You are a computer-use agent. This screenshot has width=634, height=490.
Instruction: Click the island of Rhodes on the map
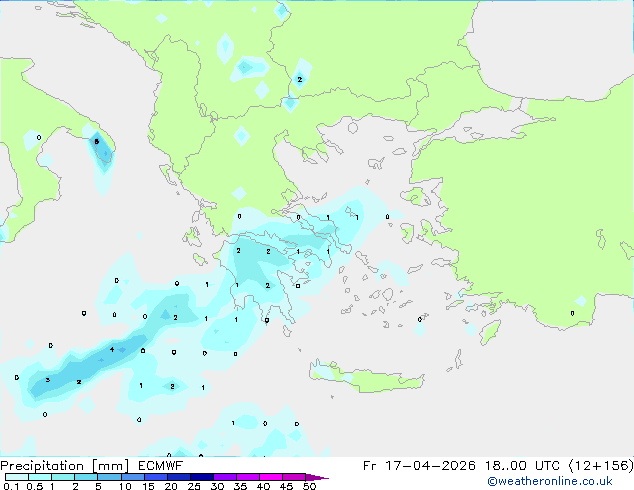[490, 332]
